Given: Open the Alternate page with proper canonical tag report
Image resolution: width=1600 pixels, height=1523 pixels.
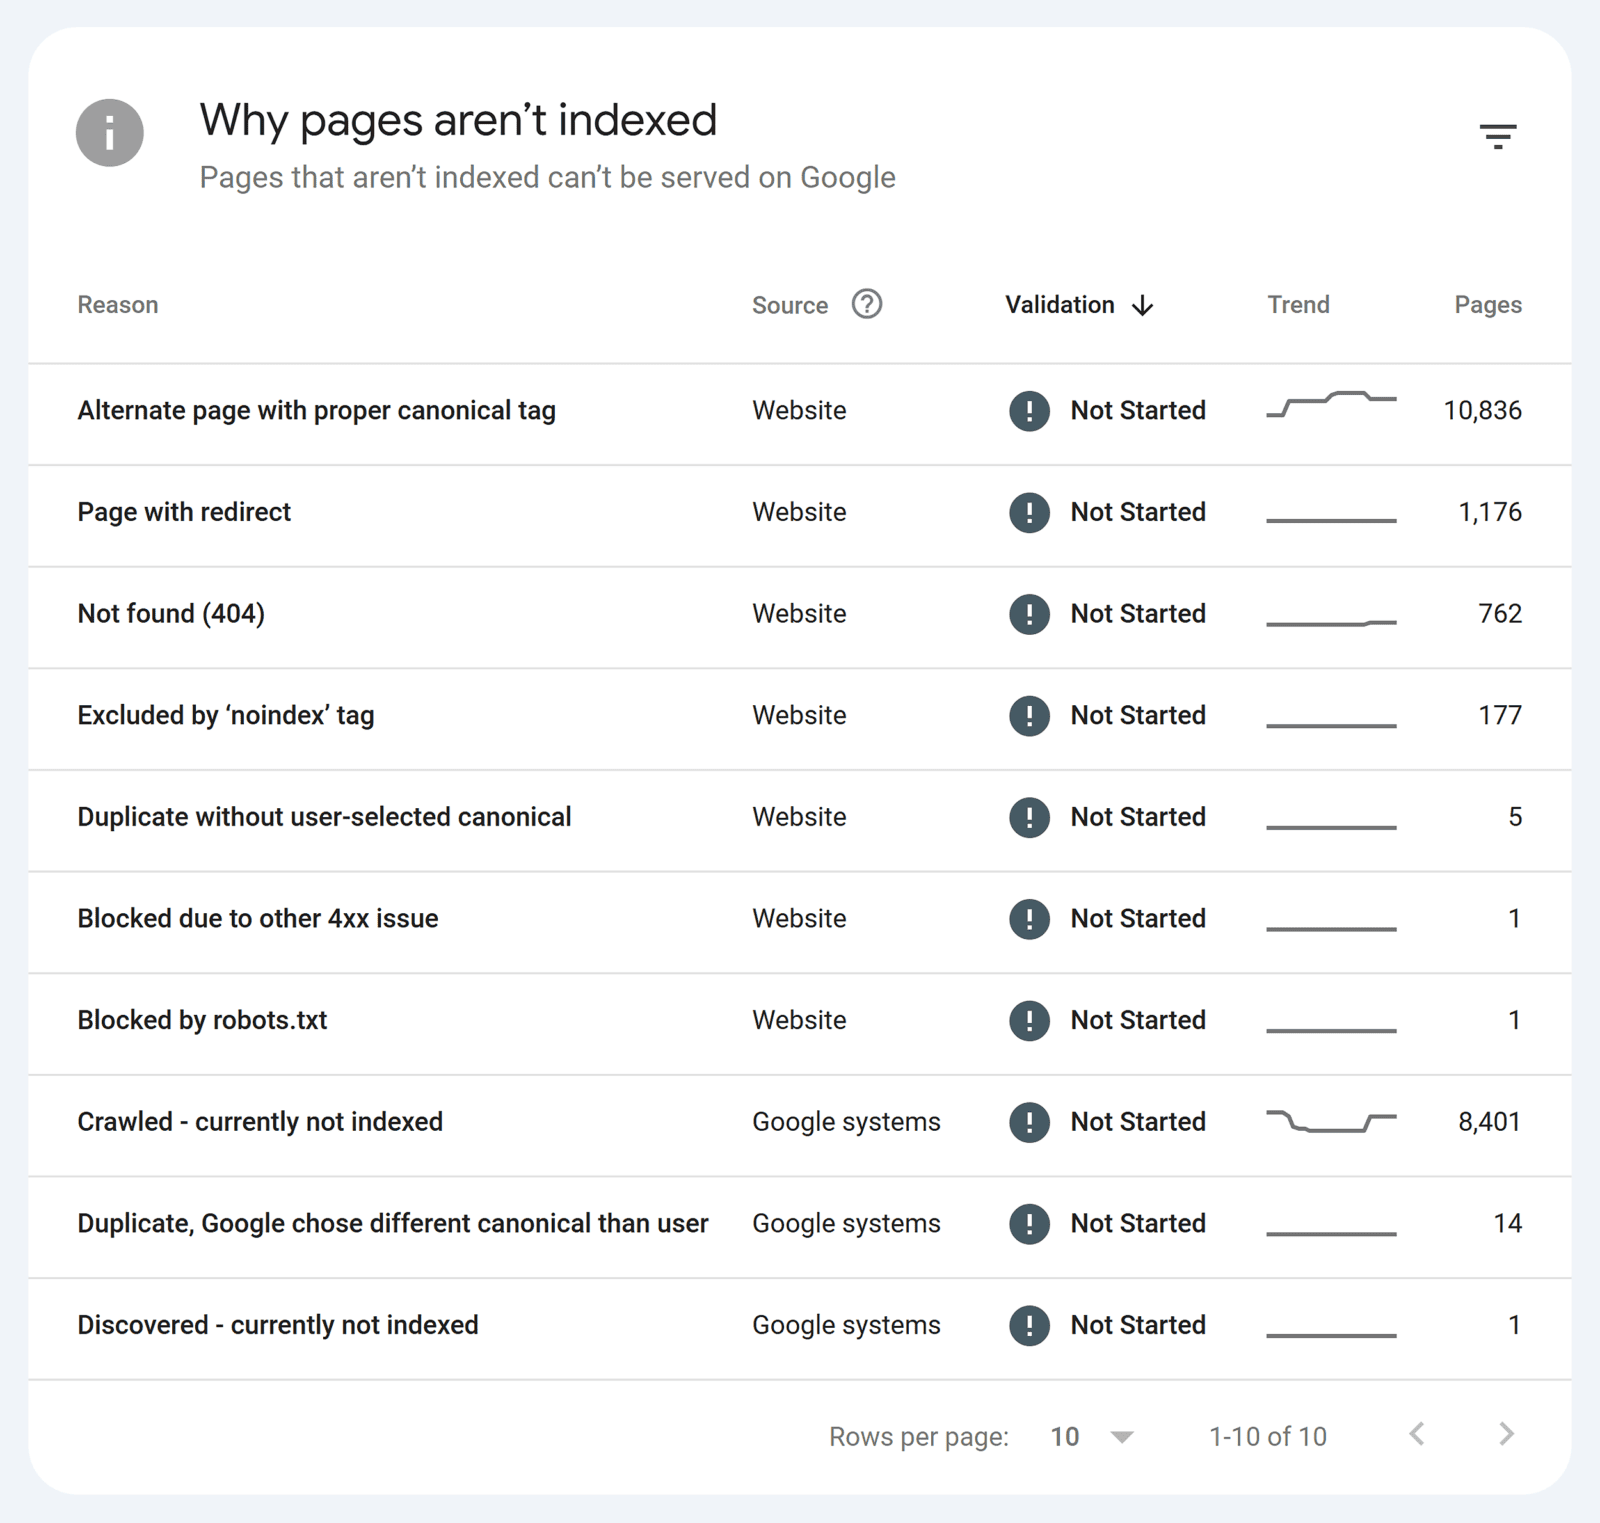Looking at the screenshot, I should [x=317, y=410].
